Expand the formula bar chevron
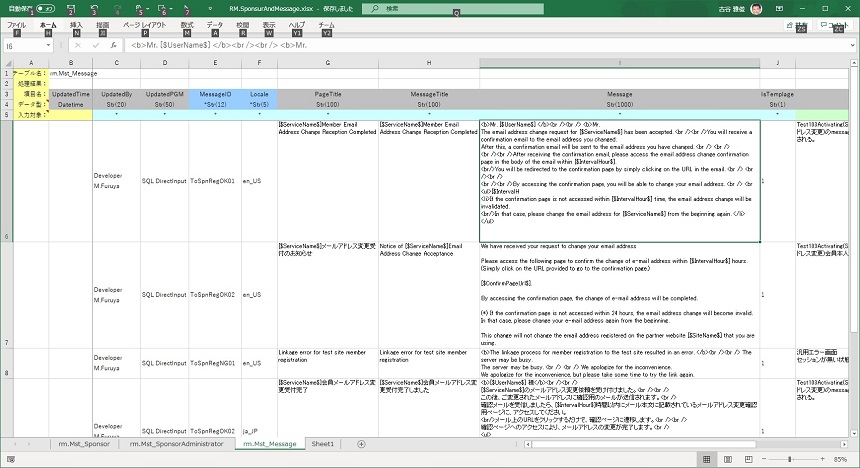Image resolution: width=860 pixels, height=468 pixels. [x=853, y=46]
